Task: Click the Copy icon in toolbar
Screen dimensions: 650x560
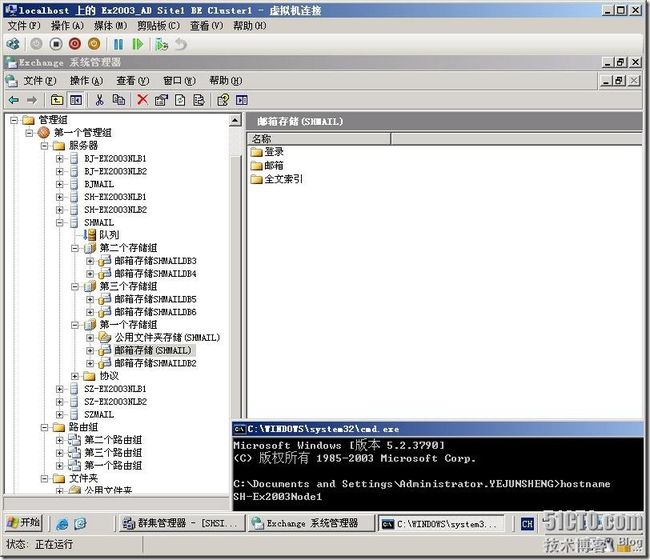Action: point(119,99)
